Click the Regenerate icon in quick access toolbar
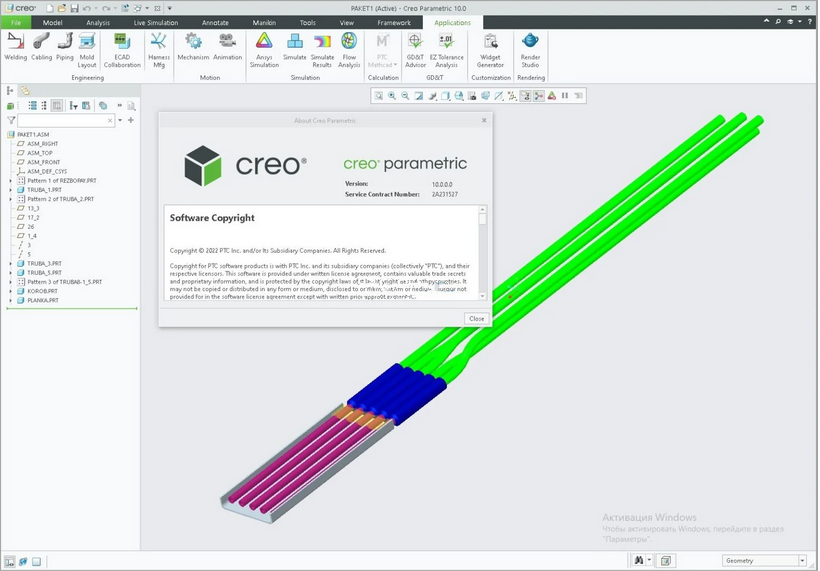This screenshot has width=820, height=571. [124, 8]
